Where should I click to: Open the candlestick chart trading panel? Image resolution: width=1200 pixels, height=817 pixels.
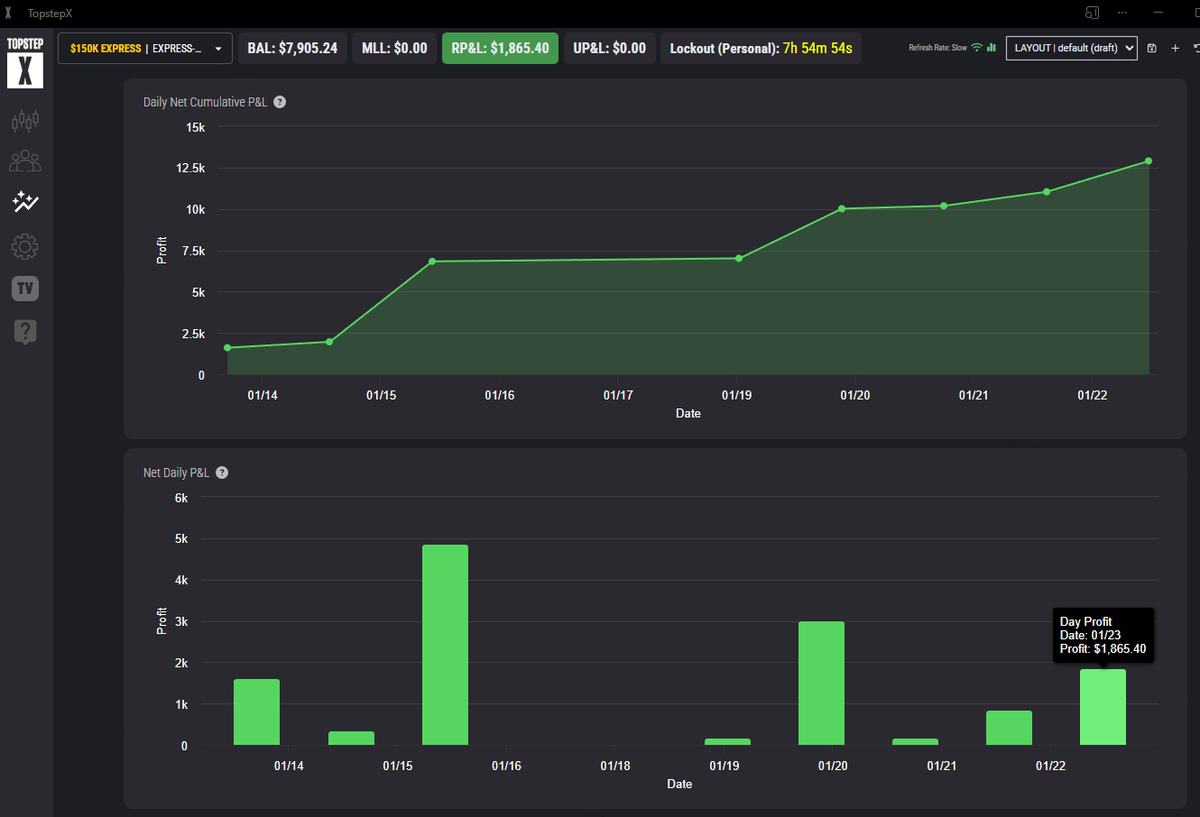click(25, 120)
